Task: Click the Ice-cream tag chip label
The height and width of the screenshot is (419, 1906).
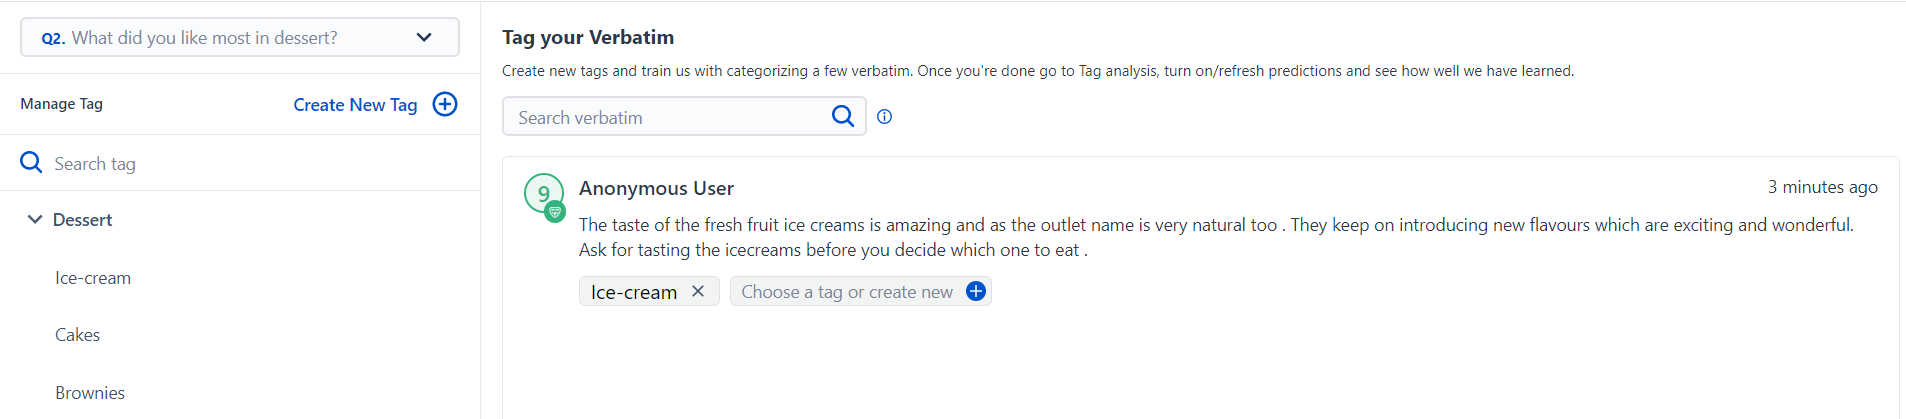Action: coord(634,292)
